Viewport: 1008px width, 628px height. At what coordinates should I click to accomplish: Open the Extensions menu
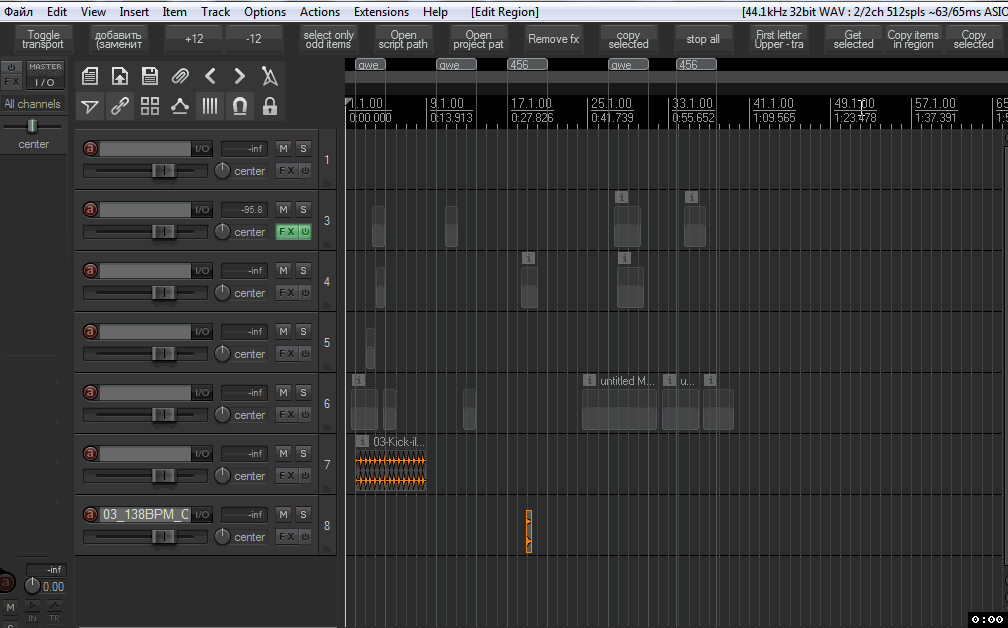coord(381,12)
